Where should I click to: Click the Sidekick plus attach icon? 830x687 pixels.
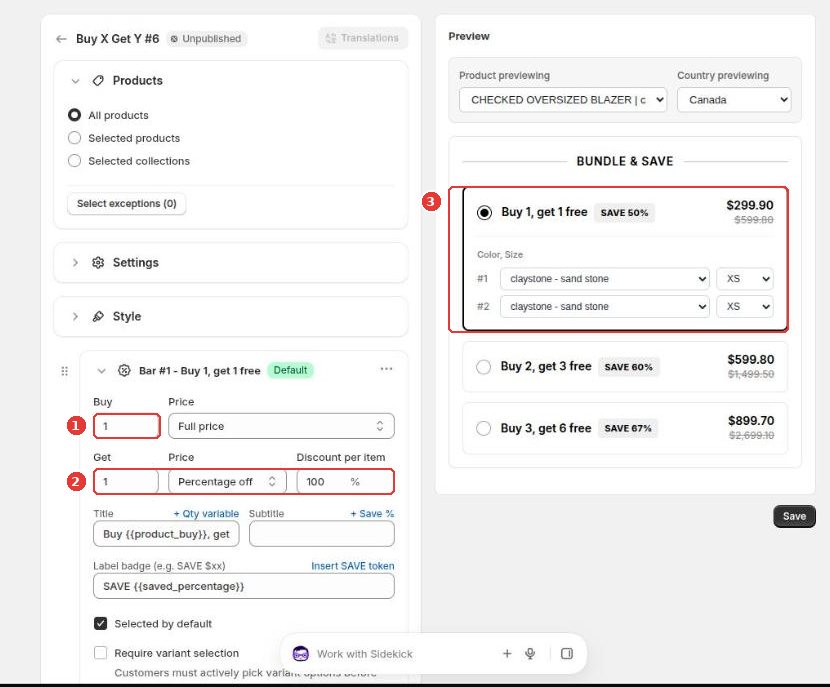[507, 654]
